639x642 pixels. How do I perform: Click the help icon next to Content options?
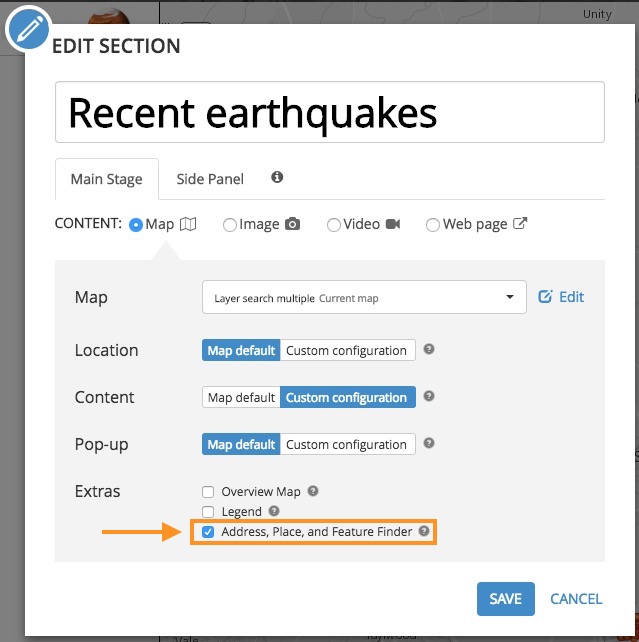(x=429, y=397)
